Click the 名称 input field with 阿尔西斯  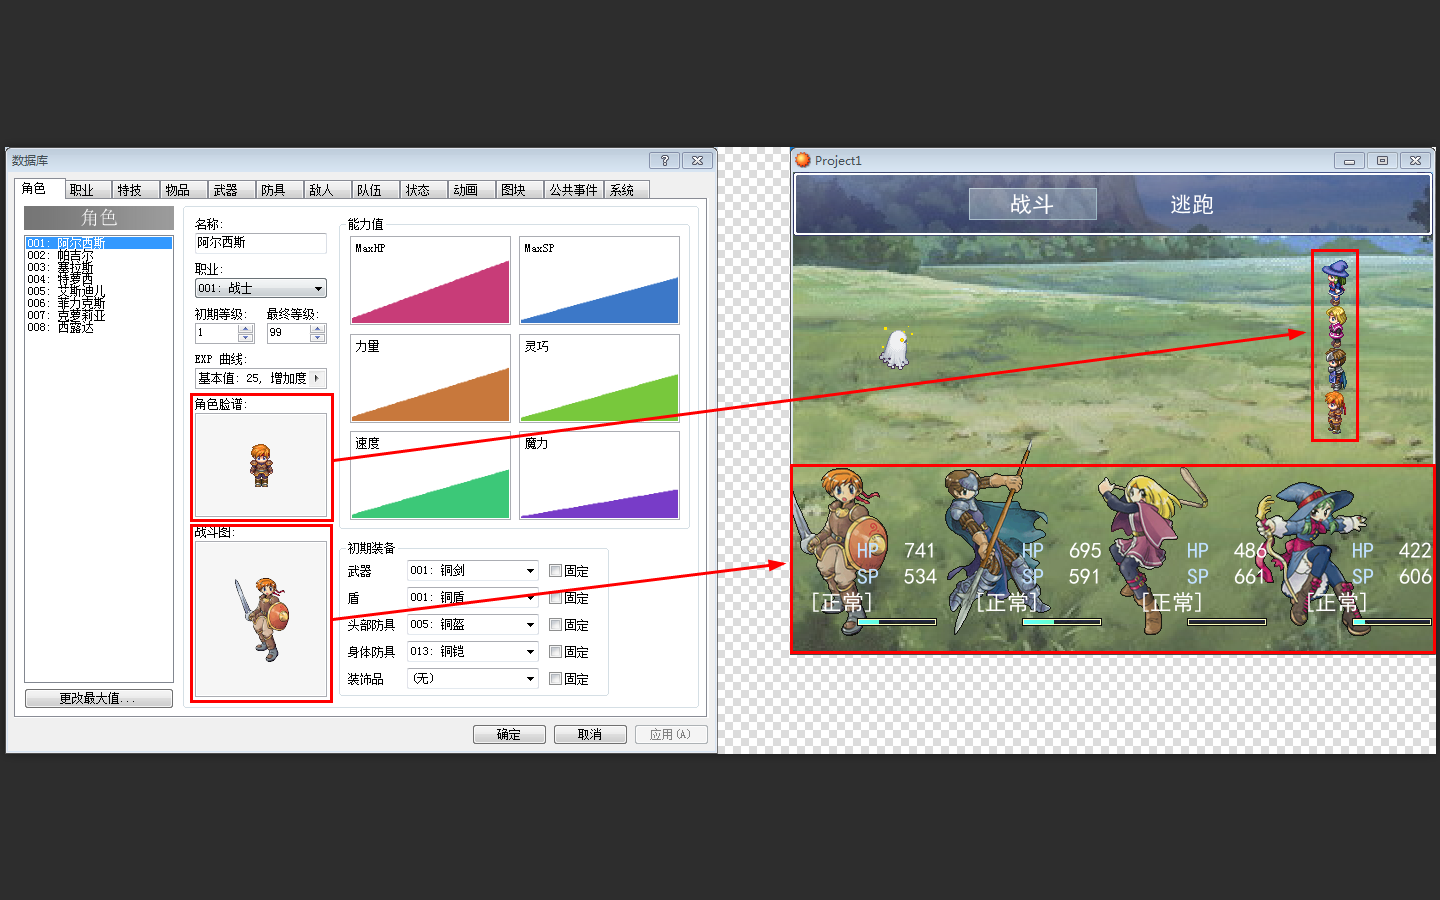pos(260,243)
